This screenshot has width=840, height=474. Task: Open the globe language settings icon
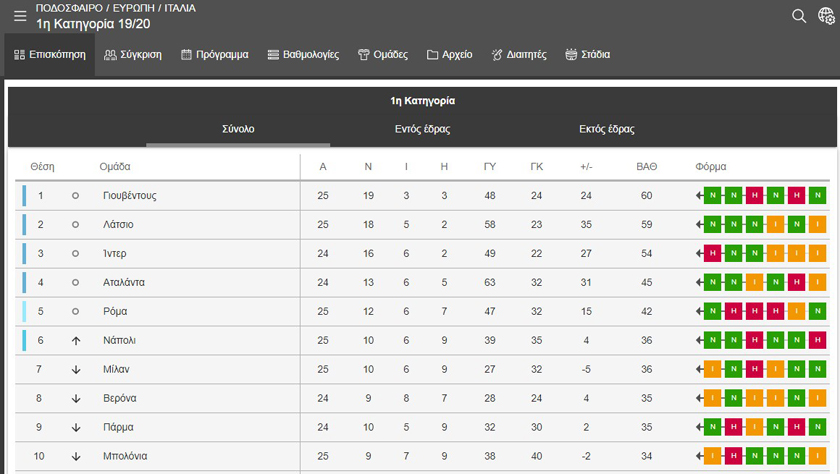[x=826, y=16]
